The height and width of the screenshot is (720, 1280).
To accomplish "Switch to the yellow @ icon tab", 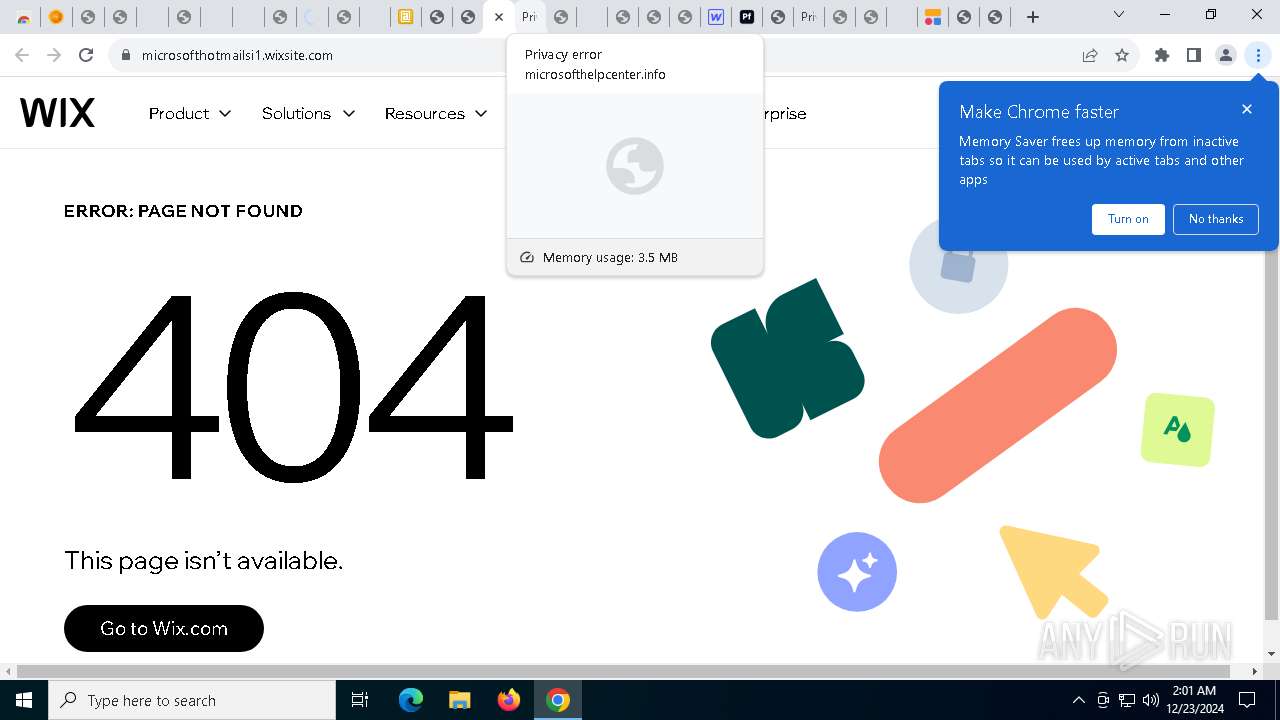I will coord(405,17).
